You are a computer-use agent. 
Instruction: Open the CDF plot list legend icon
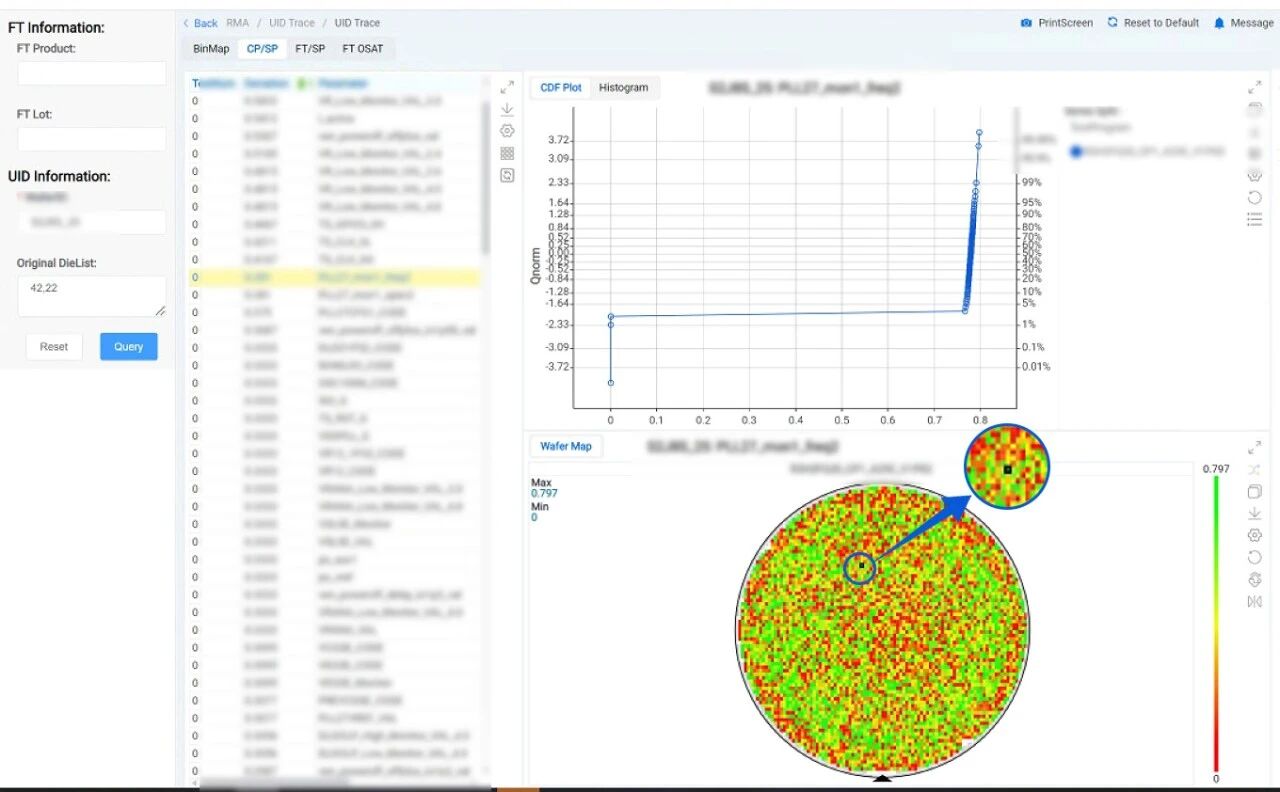pos(1255,219)
